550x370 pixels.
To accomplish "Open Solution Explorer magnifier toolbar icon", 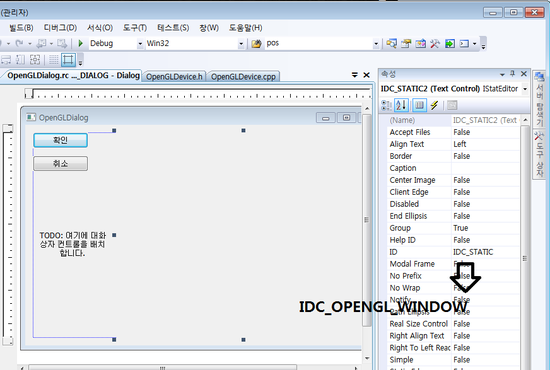I will tap(391, 43).
